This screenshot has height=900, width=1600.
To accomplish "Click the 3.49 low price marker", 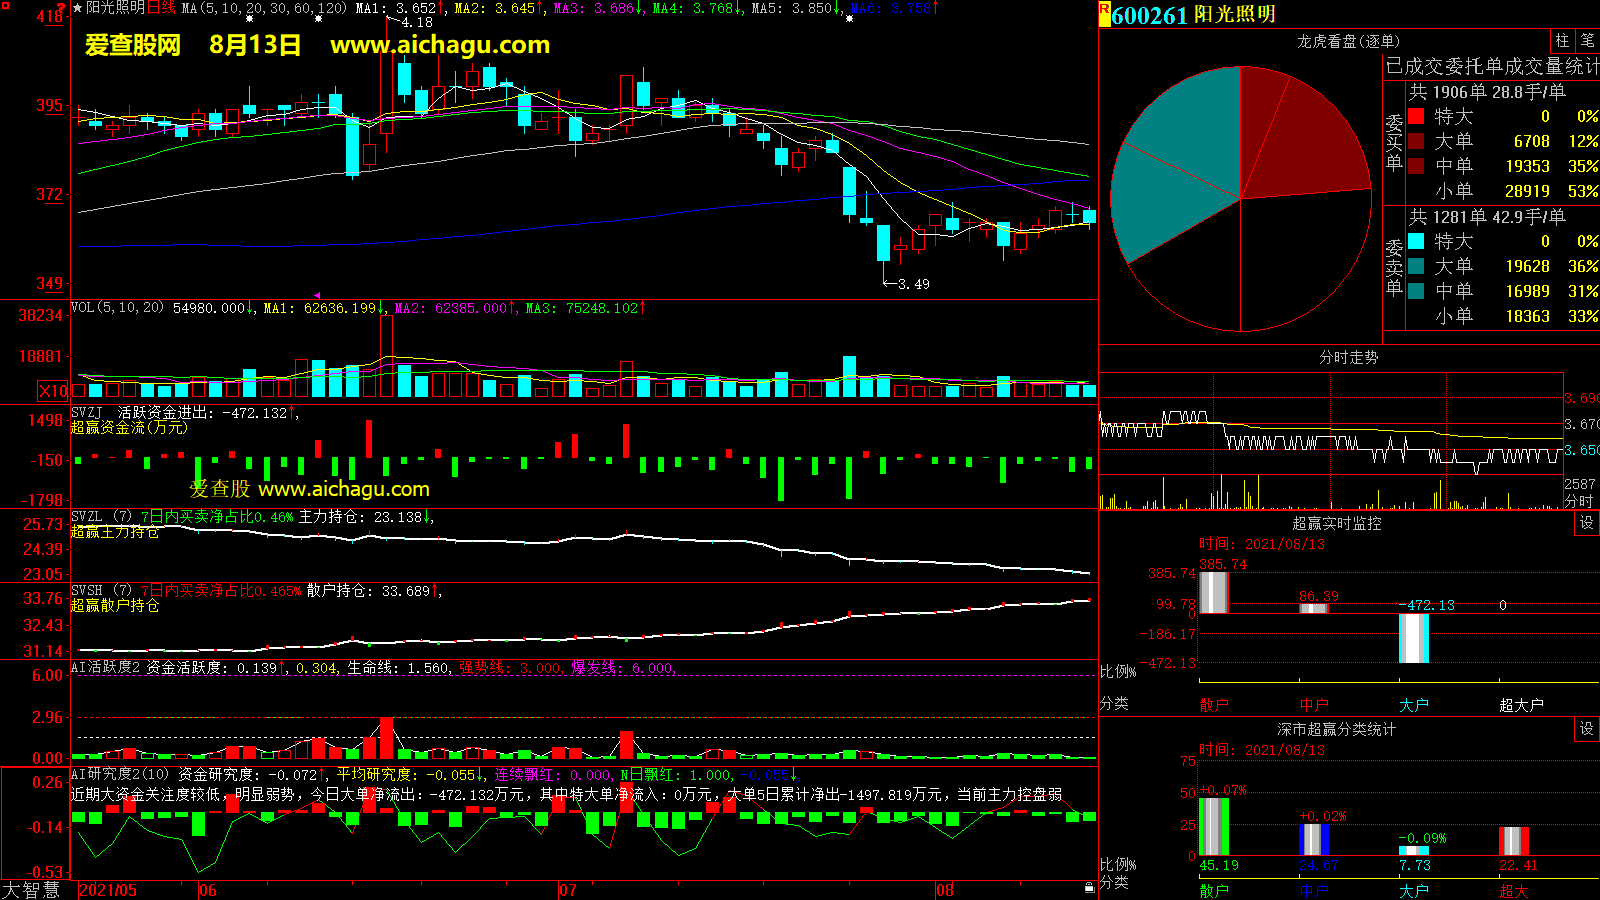I will coord(912,284).
